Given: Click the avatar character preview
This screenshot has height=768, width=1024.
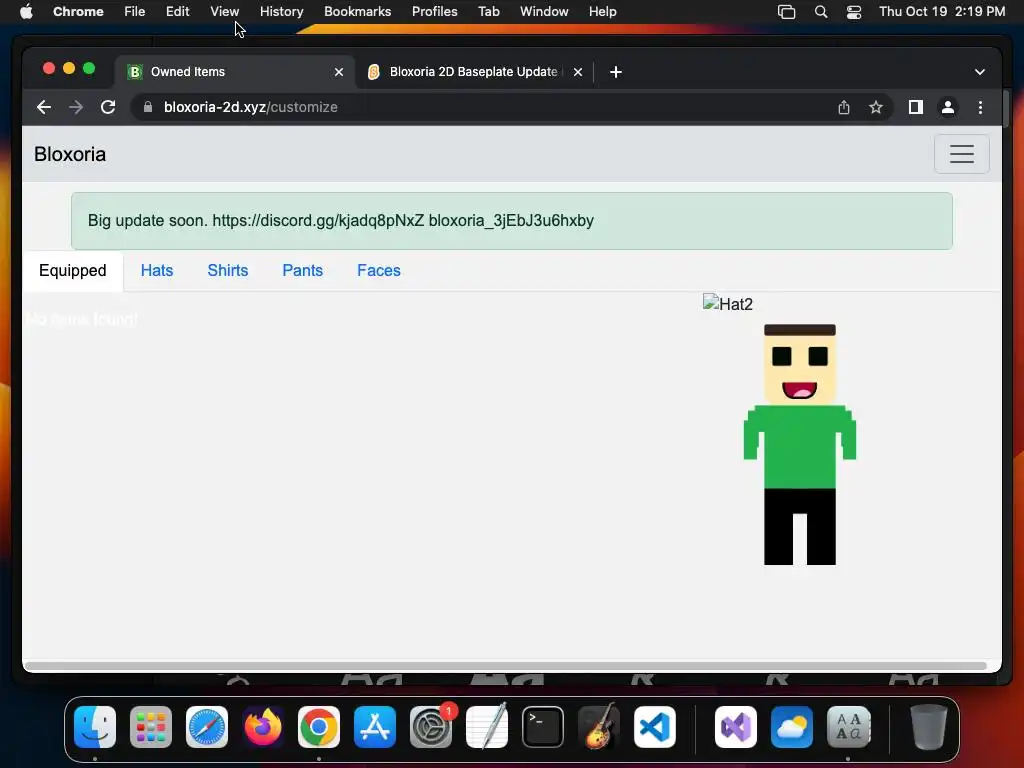Looking at the screenshot, I should 800,445.
